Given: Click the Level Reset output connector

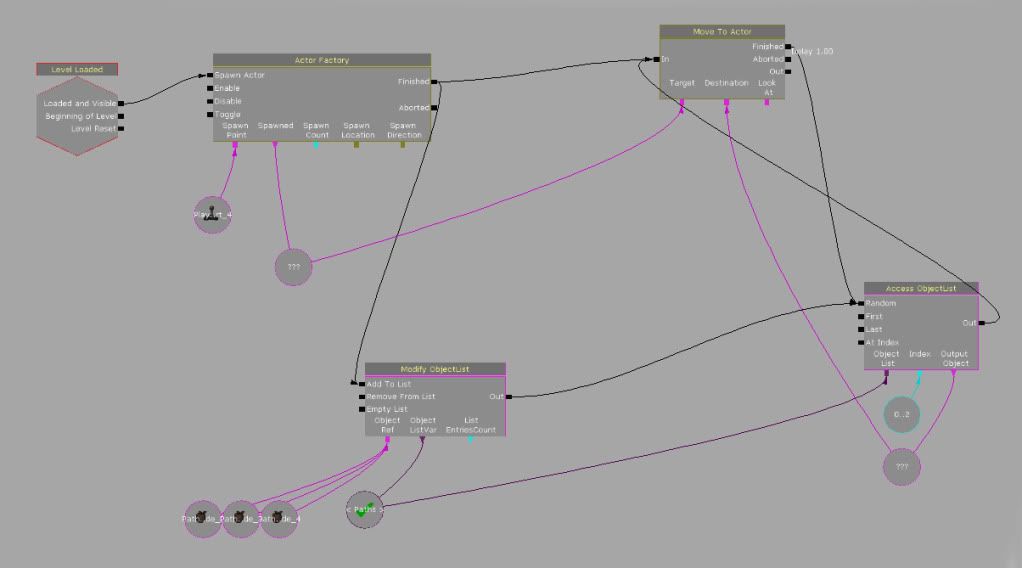Looking at the screenshot, I should coord(121,128).
